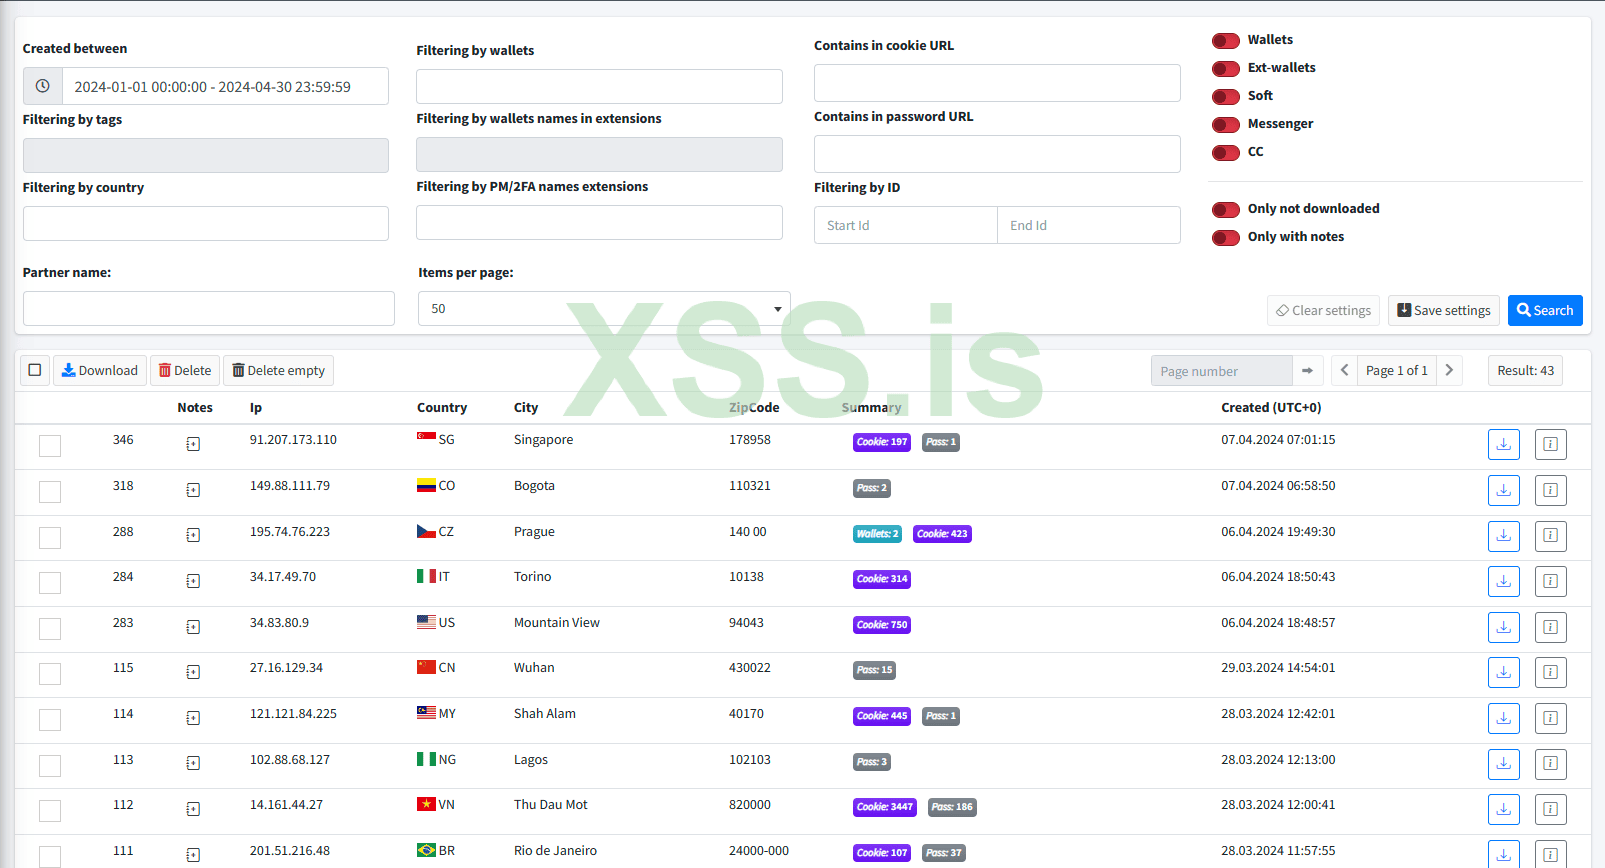The width and height of the screenshot is (1605, 868).
Task: Focus the Filtering by wallets field
Action: pyautogui.click(x=599, y=86)
